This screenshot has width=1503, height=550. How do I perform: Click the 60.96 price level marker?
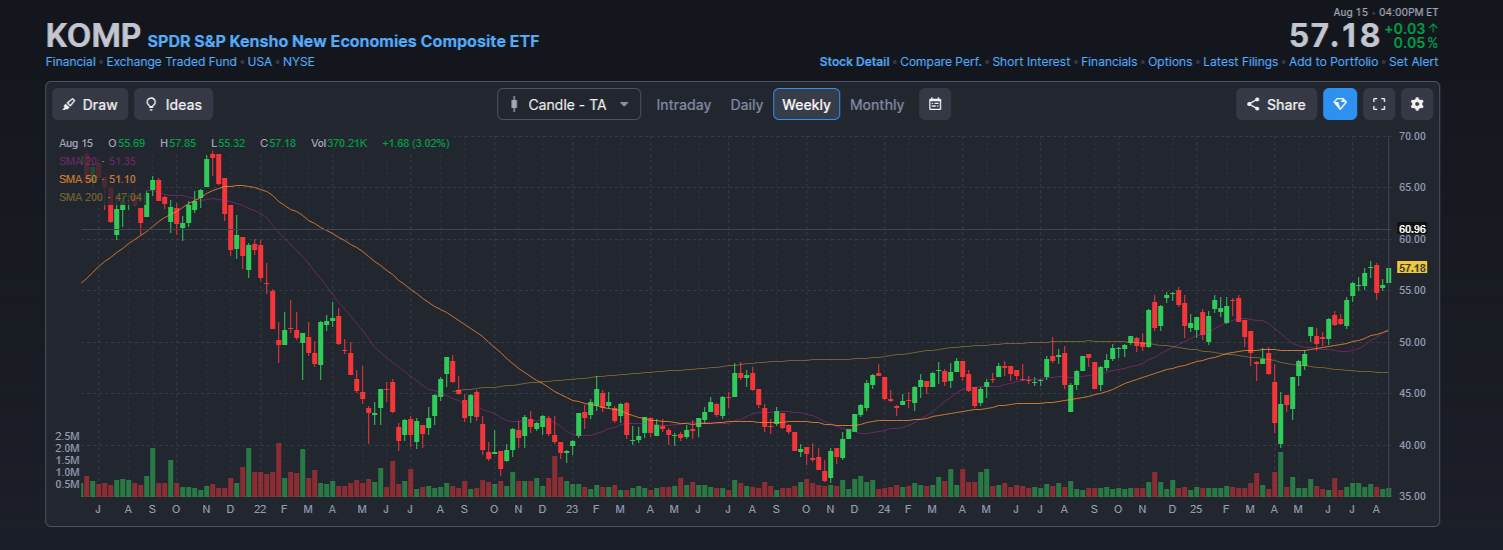coord(1412,229)
